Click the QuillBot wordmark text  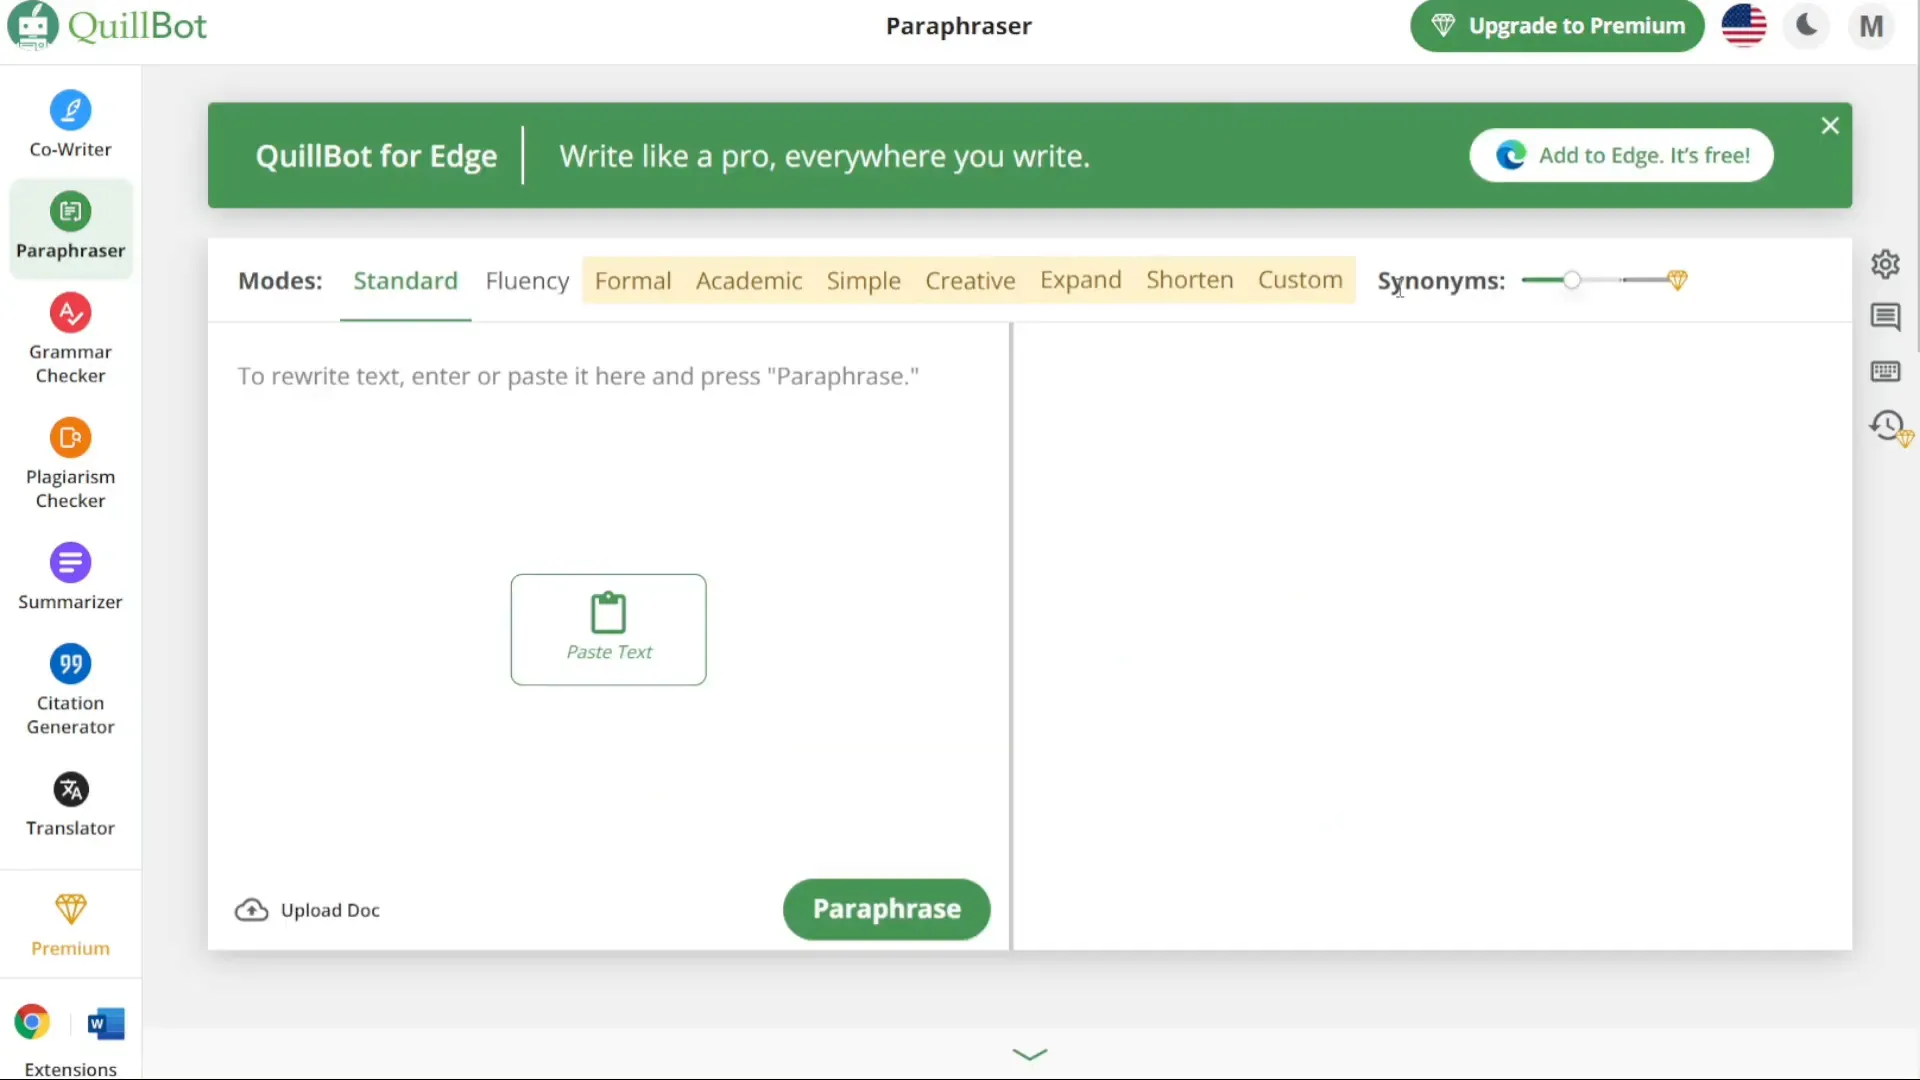[x=137, y=25]
